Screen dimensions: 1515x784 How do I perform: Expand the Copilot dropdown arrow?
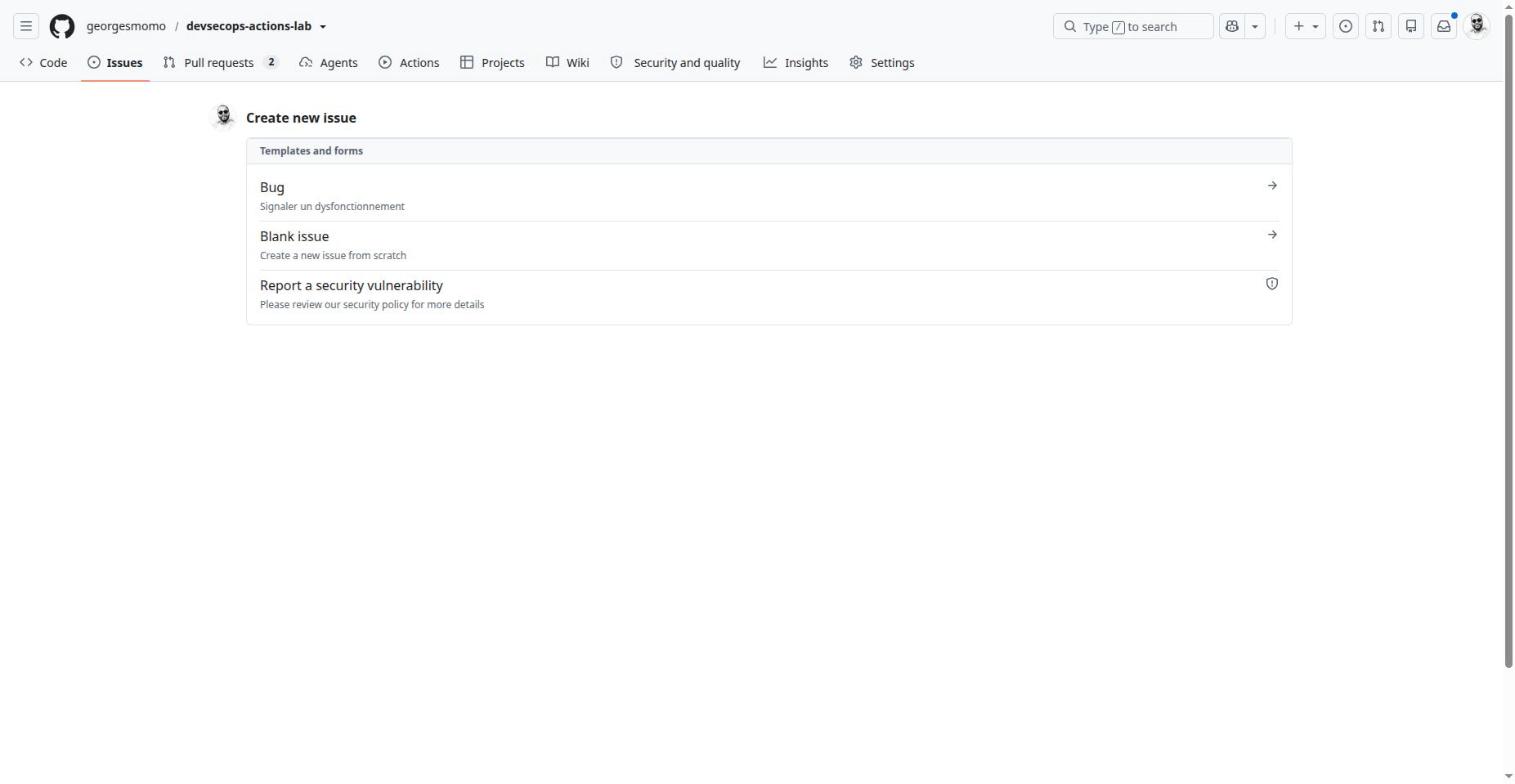(1255, 26)
